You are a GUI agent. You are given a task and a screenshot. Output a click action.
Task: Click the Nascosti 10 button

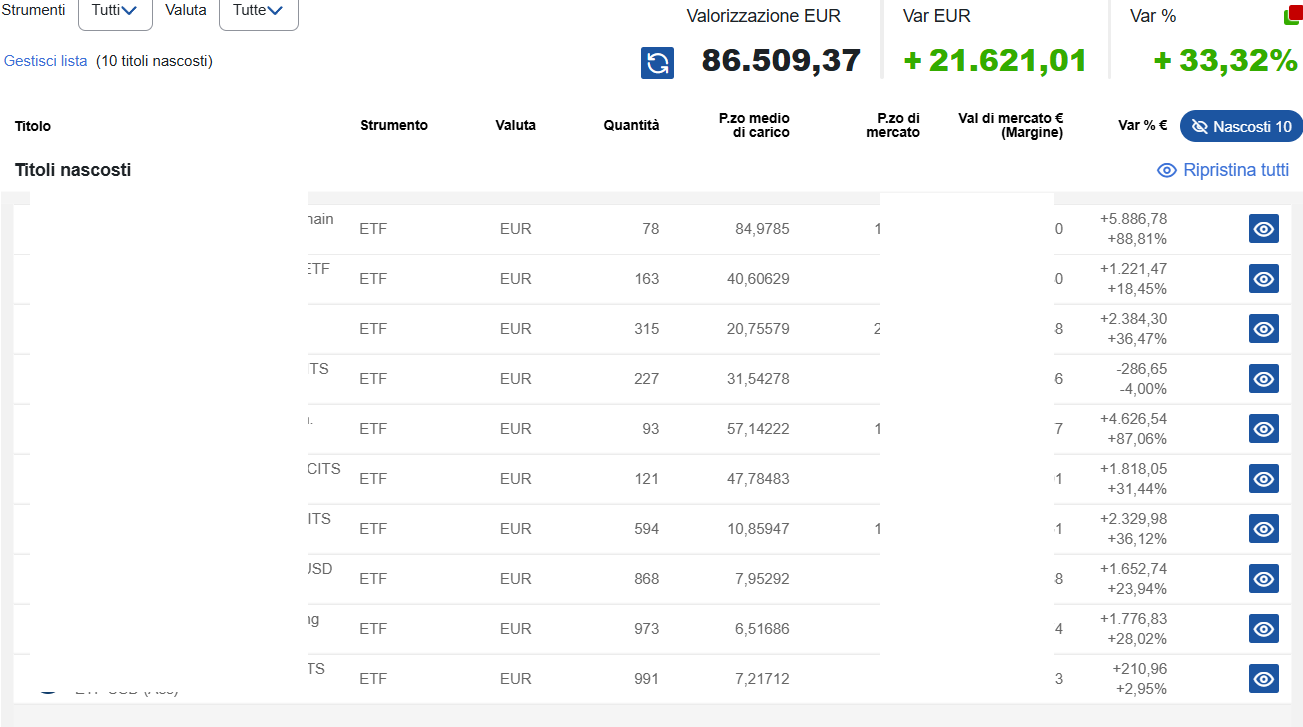(x=1241, y=127)
